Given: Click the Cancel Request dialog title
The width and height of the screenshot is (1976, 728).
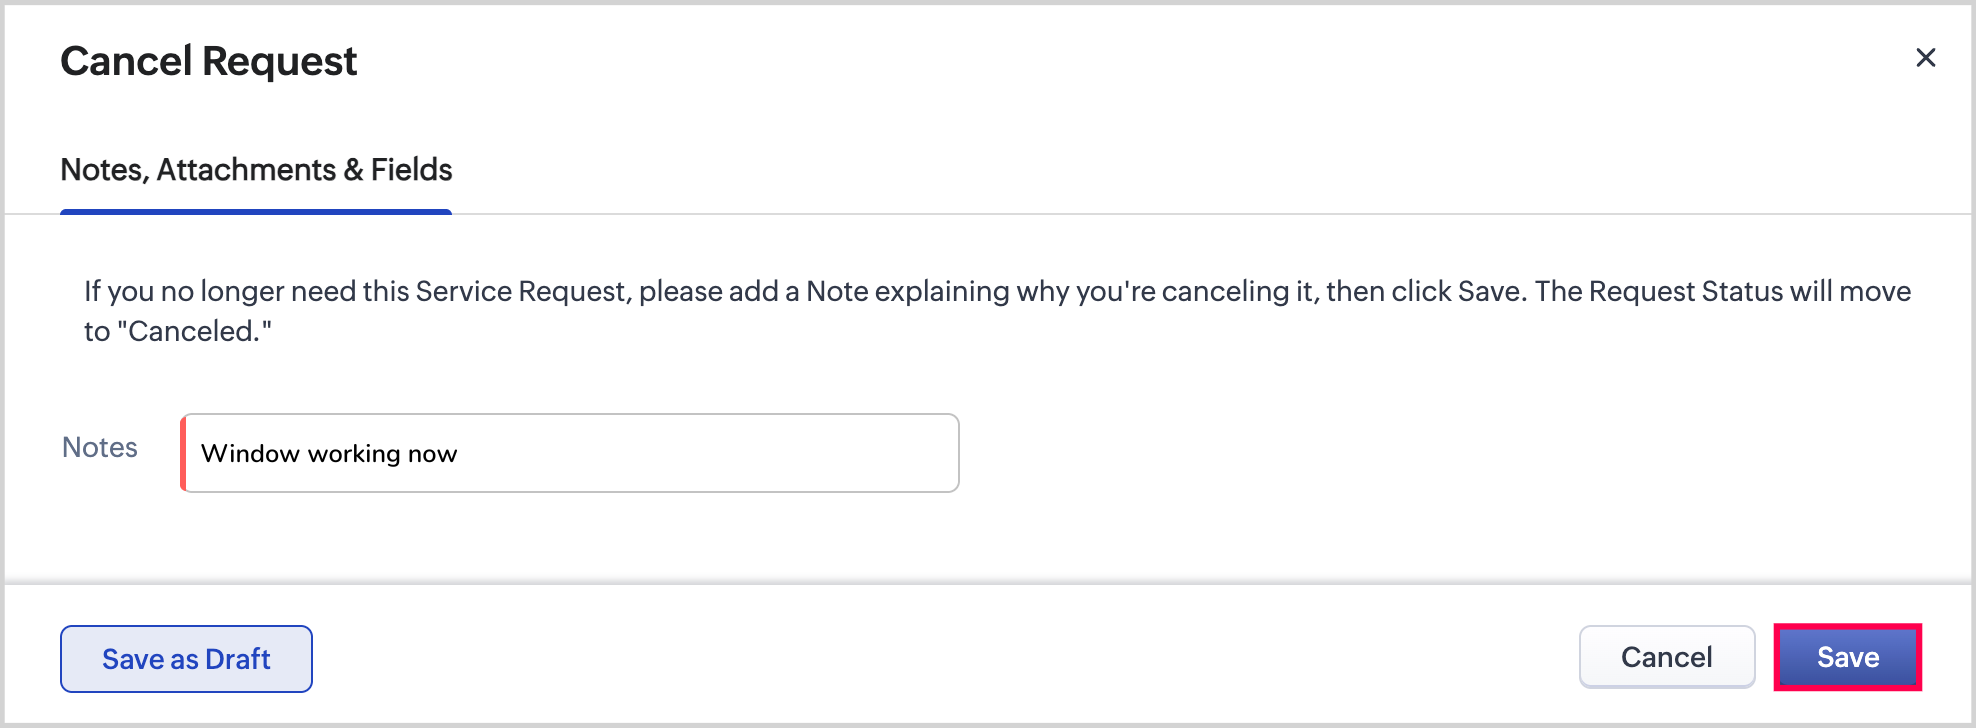Looking at the screenshot, I should pos(208,61).
